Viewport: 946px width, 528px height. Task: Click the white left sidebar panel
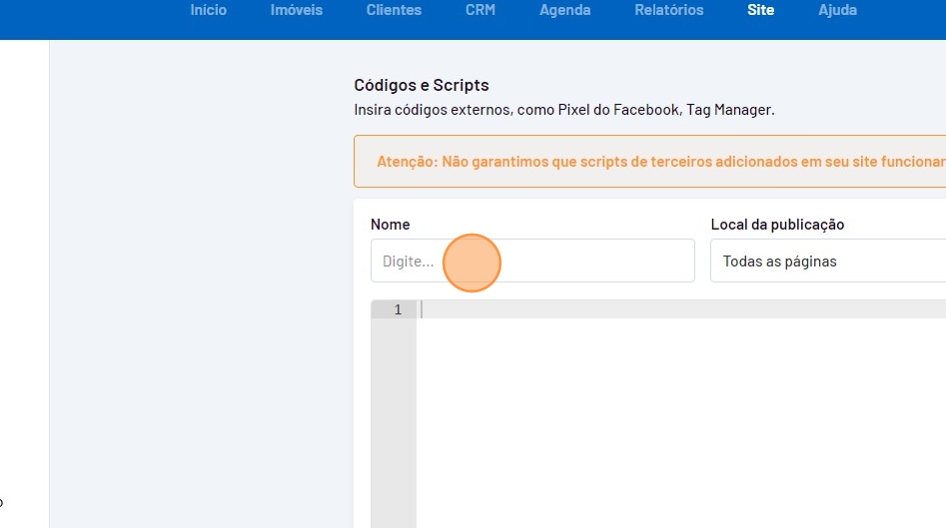[x=24, y=280]
